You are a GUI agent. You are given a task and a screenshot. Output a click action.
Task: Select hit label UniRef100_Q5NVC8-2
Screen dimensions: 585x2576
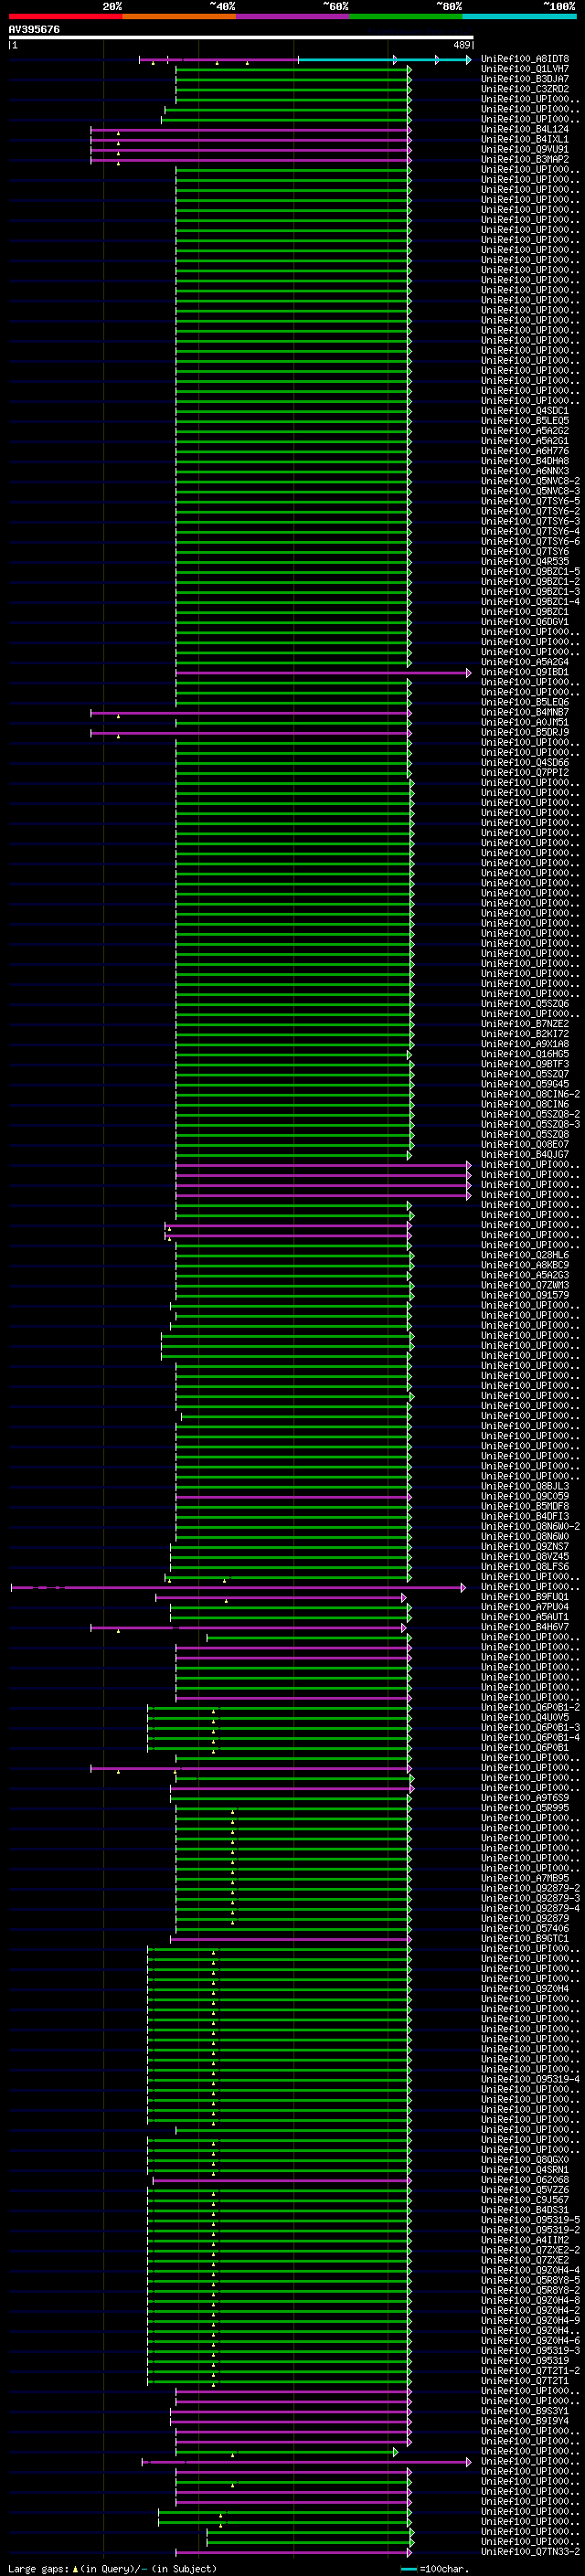click(530, 481)
